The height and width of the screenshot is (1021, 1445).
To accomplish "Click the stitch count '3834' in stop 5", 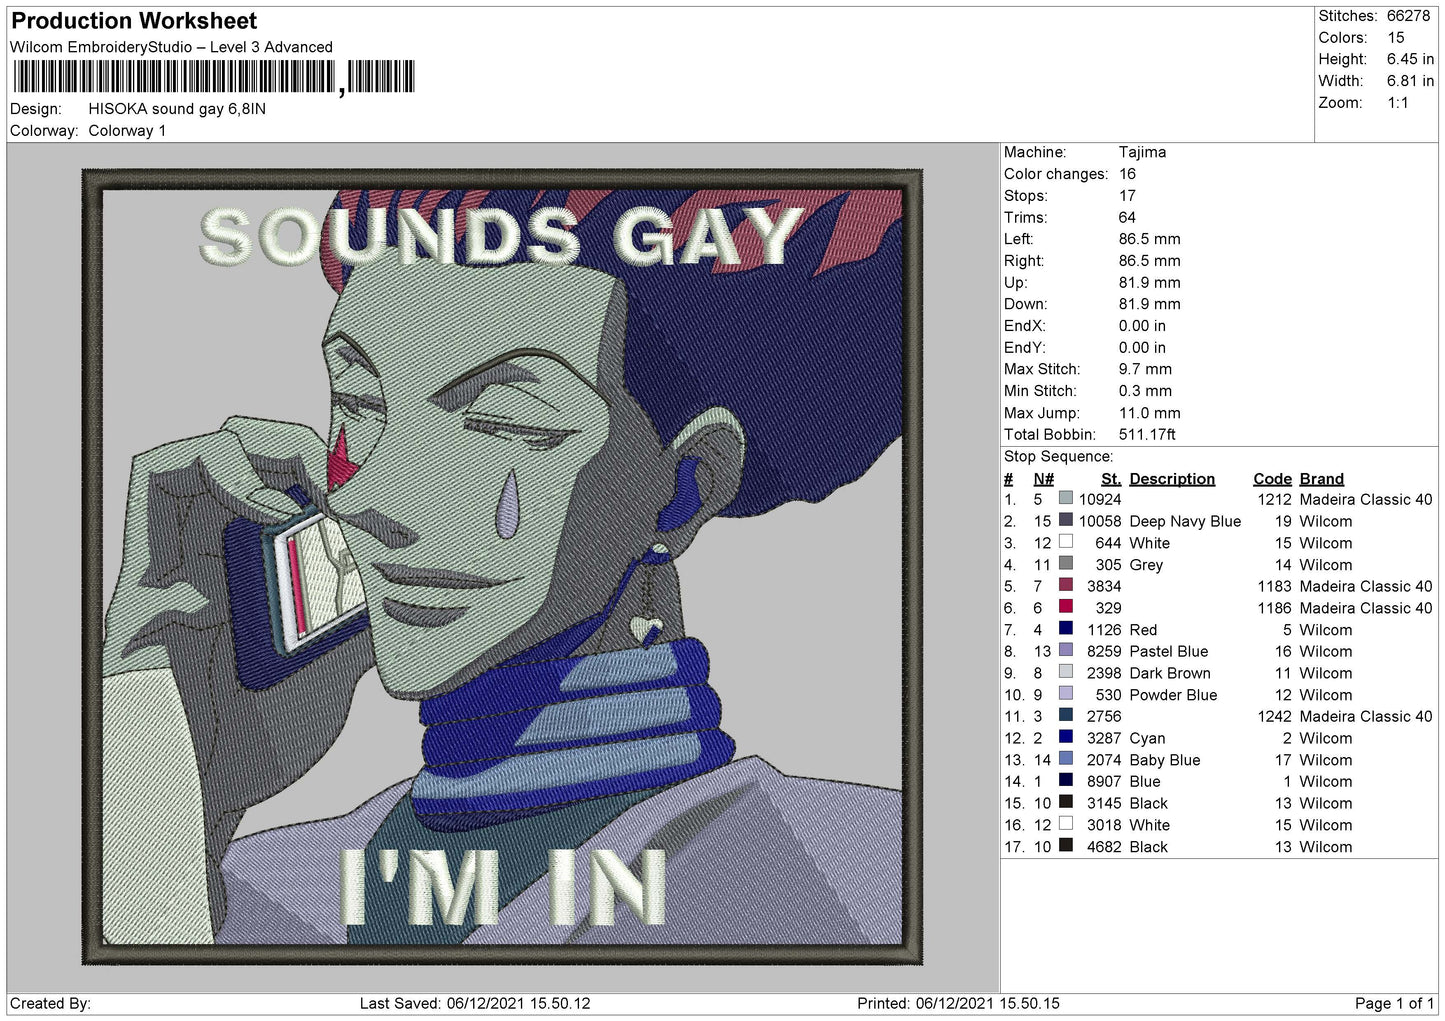I will [1104, 586].
